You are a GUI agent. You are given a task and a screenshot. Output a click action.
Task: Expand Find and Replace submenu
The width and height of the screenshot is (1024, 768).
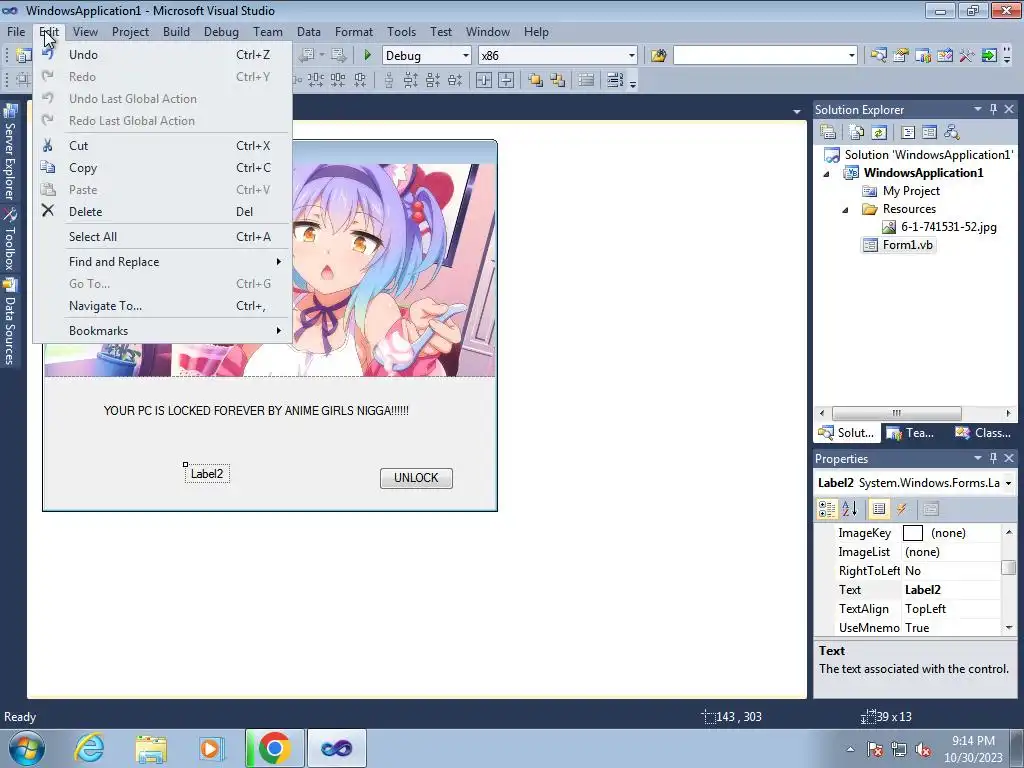point(163,262)
